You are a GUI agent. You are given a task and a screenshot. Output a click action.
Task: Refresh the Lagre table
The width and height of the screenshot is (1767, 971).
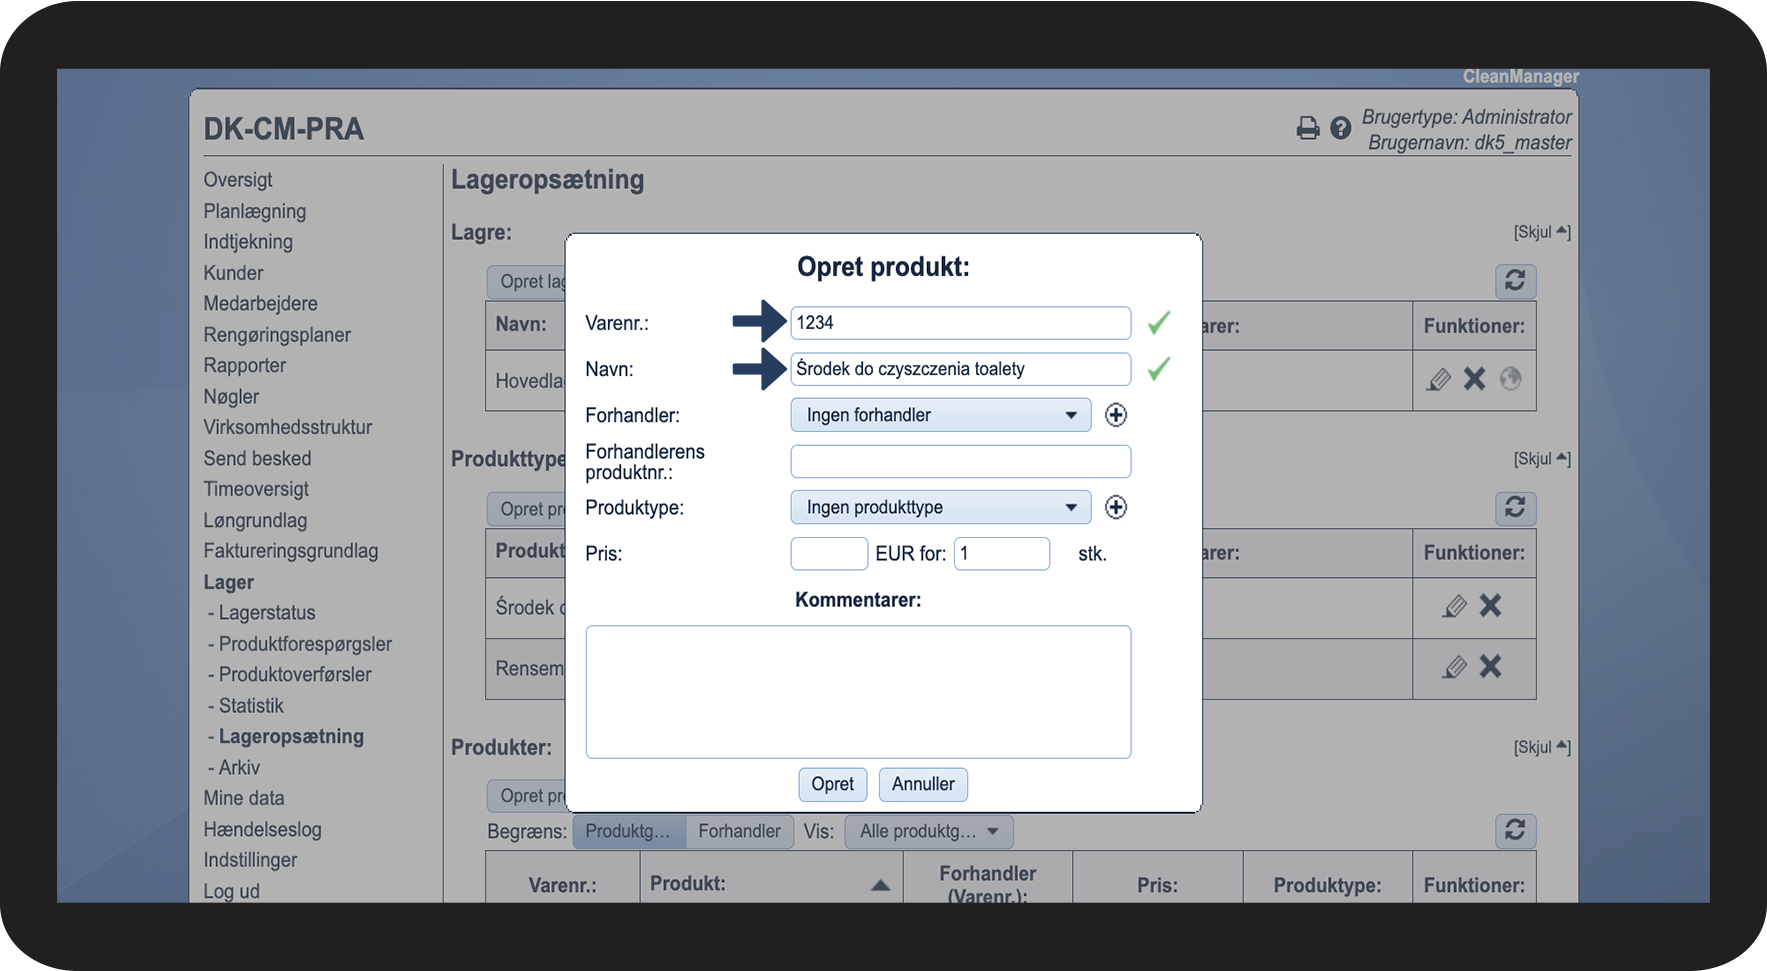tap(1515, 281)
